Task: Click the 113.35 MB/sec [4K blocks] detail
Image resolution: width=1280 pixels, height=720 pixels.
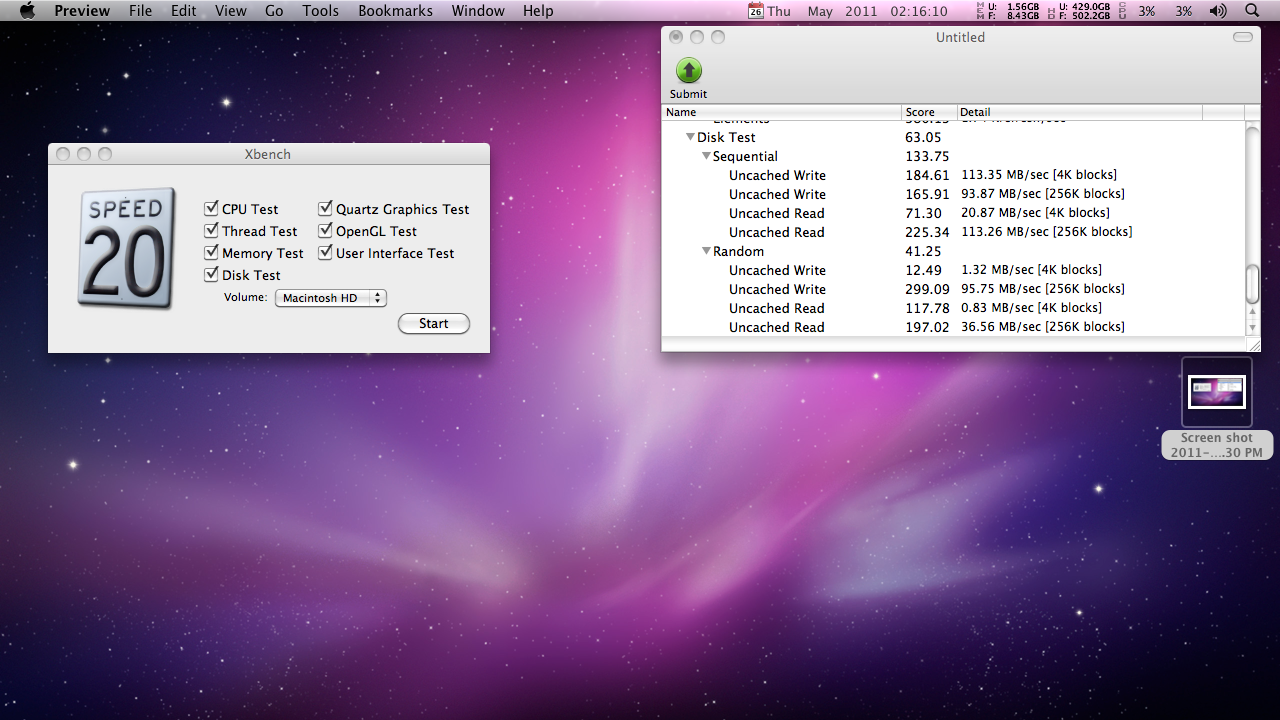Action: 1039,175
